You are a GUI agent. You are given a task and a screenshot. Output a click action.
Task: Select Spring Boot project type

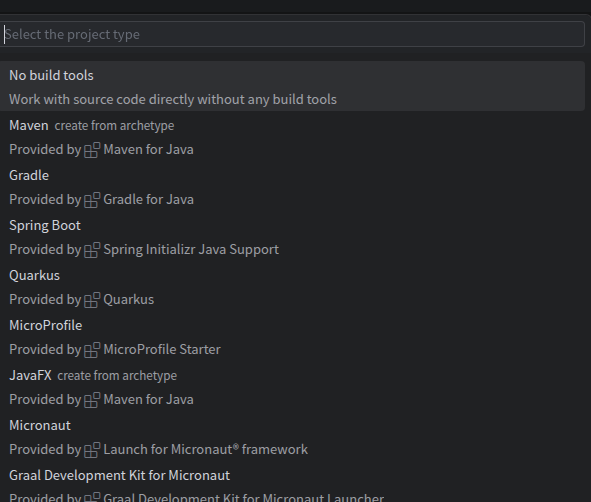292,237
